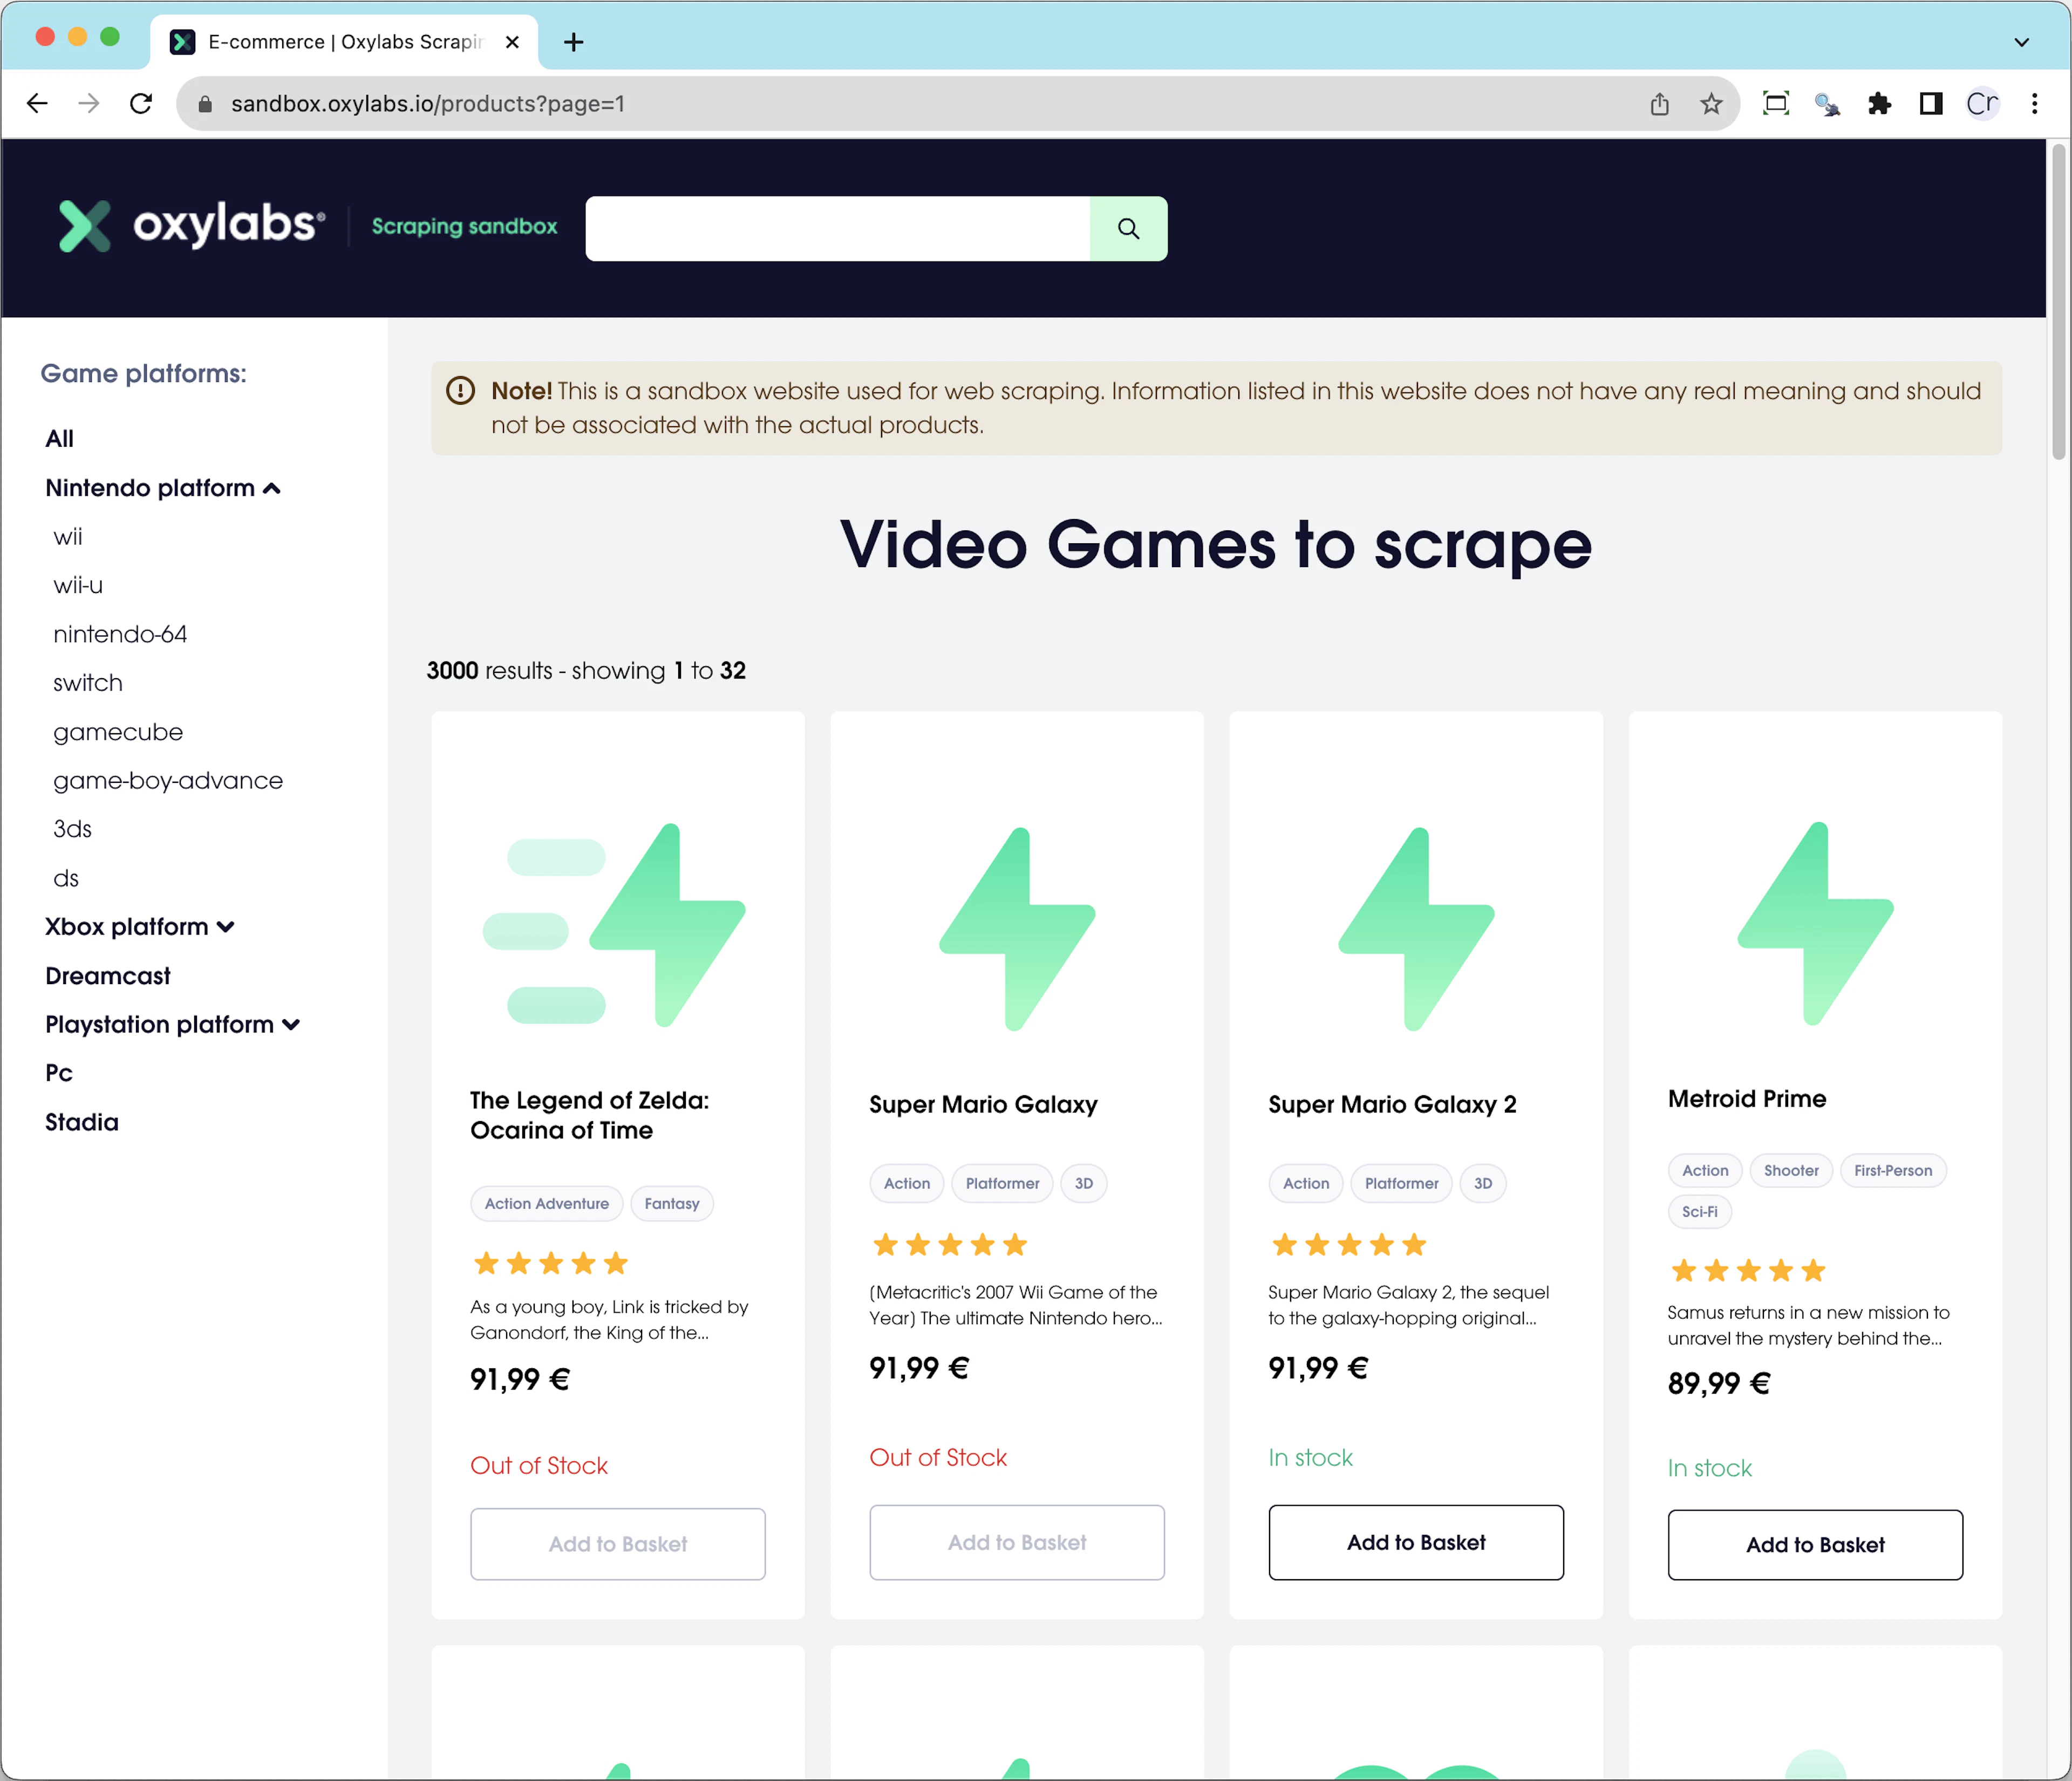Click the sandbox note warning icon

(x=460, y=391)
